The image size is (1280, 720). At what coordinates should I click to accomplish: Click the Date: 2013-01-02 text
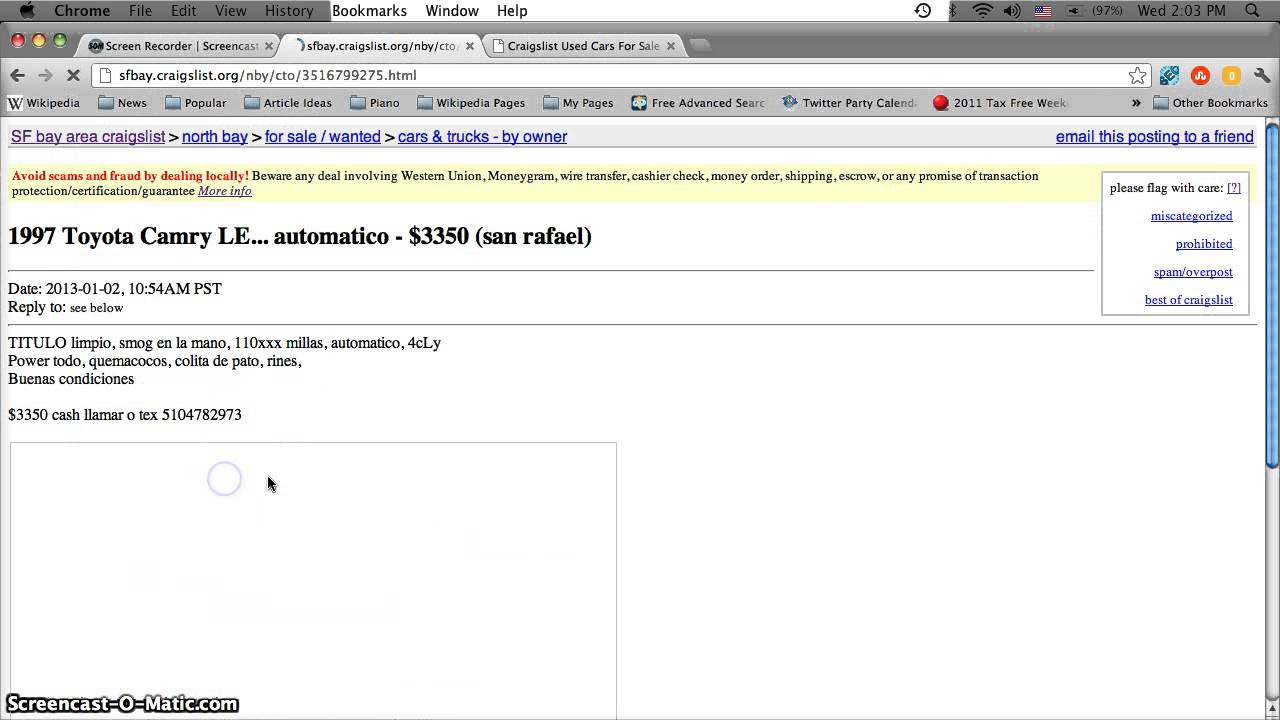click(115, 289)
